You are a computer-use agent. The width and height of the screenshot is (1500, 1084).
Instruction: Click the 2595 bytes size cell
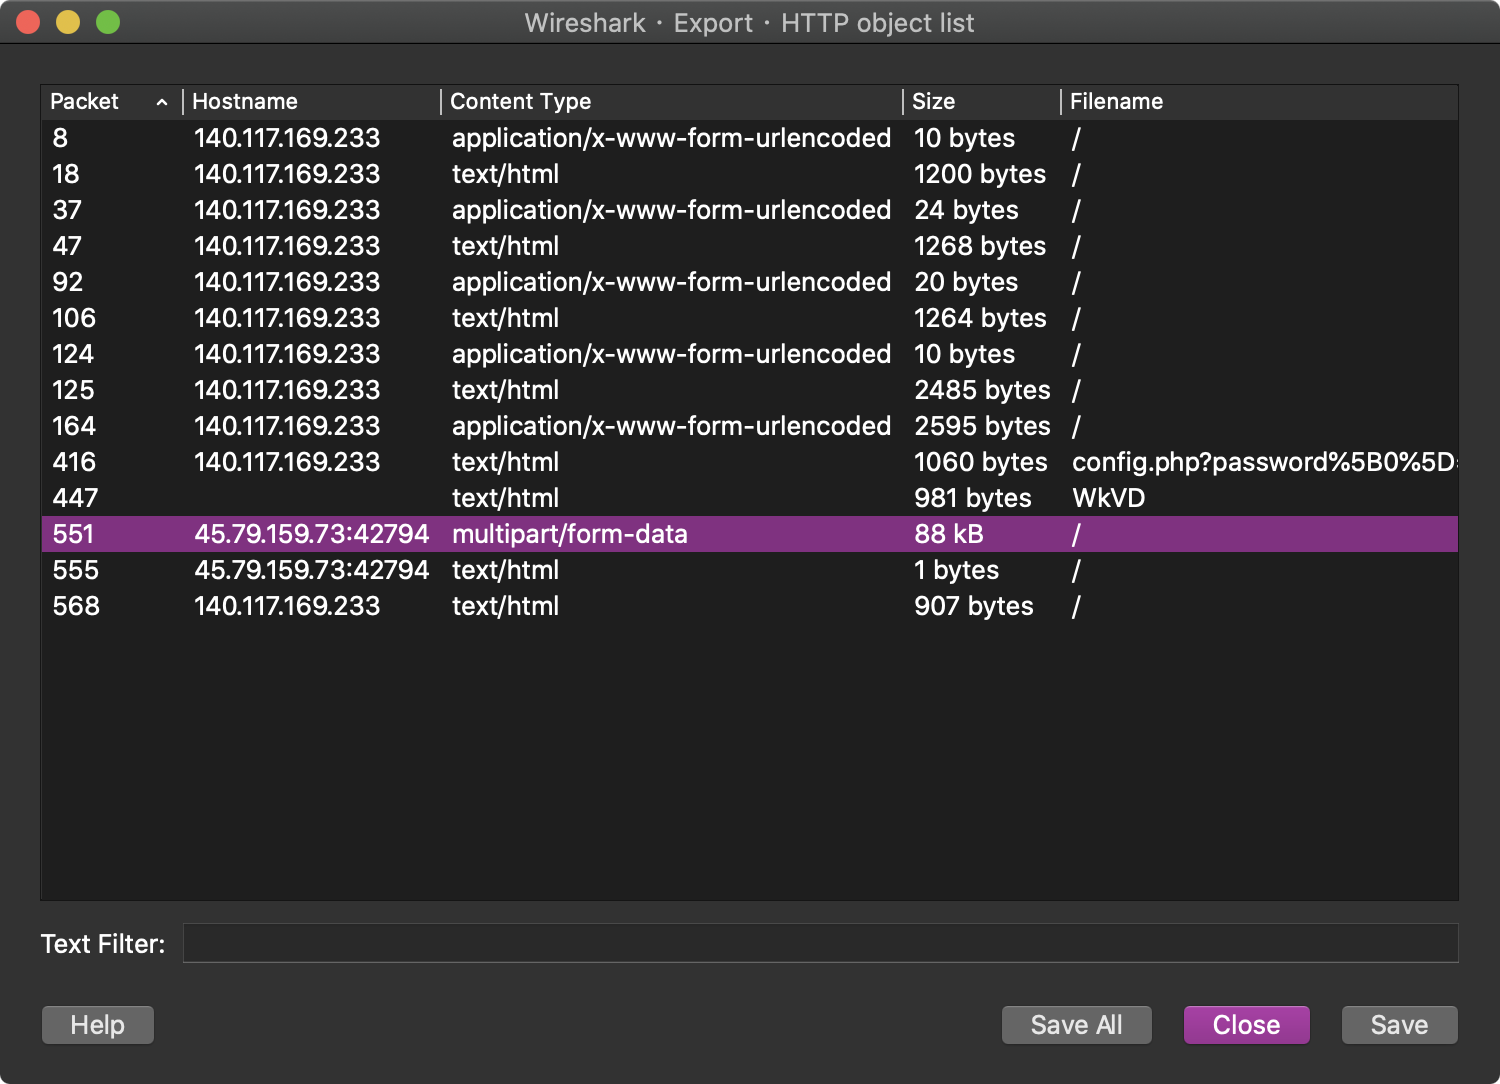pyautogui.click(x=982, y=426)
